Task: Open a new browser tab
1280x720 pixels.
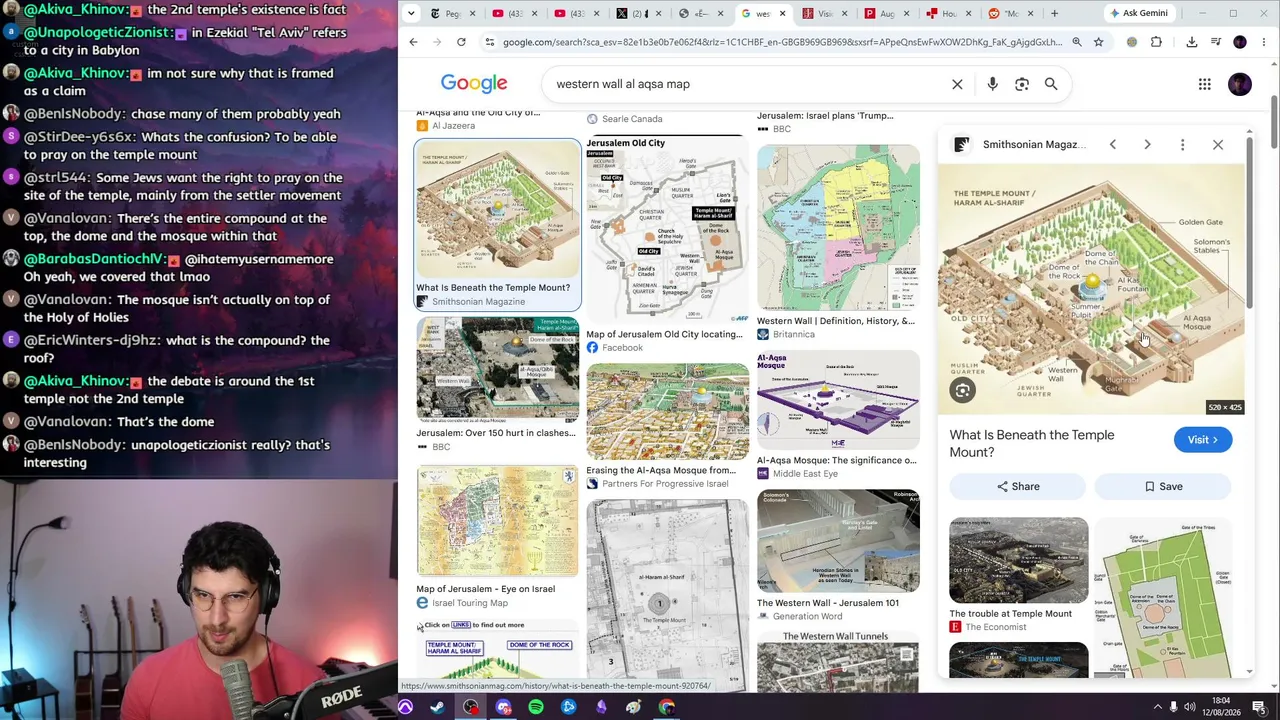Action: tap(1054, 13)
